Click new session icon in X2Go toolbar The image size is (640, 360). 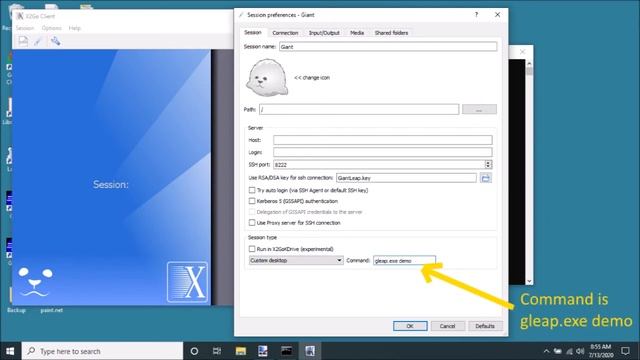[23, 41]
